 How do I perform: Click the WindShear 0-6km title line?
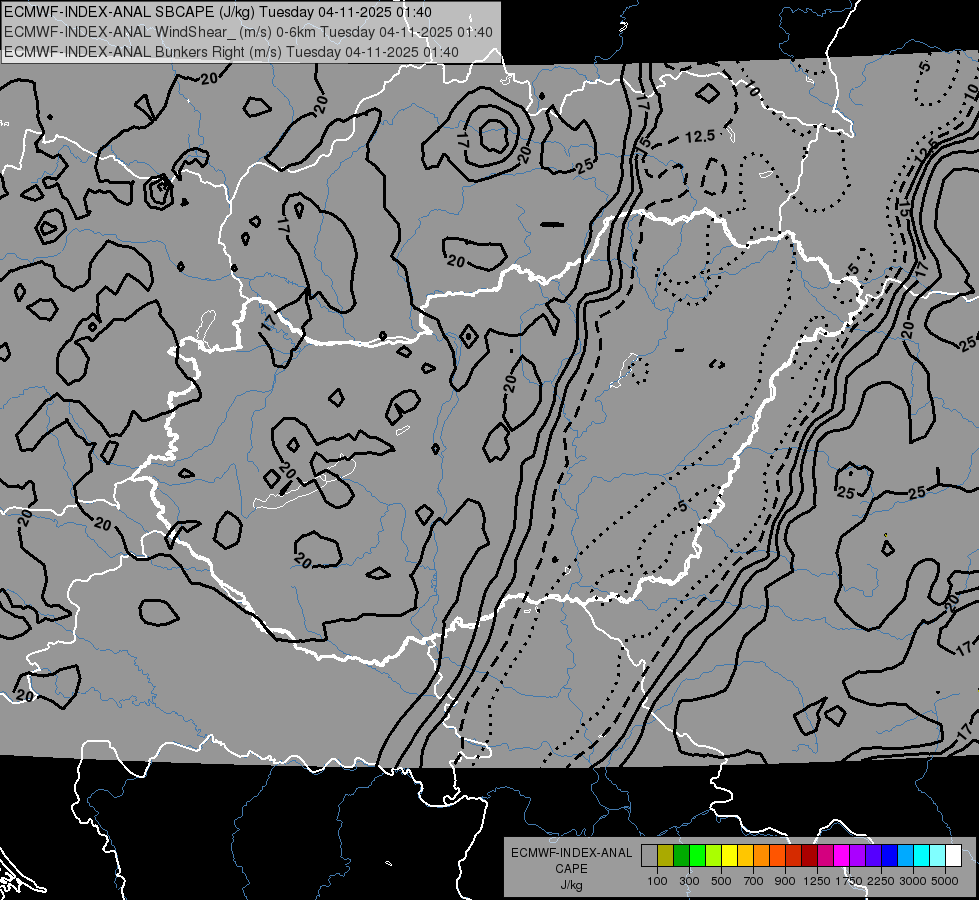pos(248,32)
